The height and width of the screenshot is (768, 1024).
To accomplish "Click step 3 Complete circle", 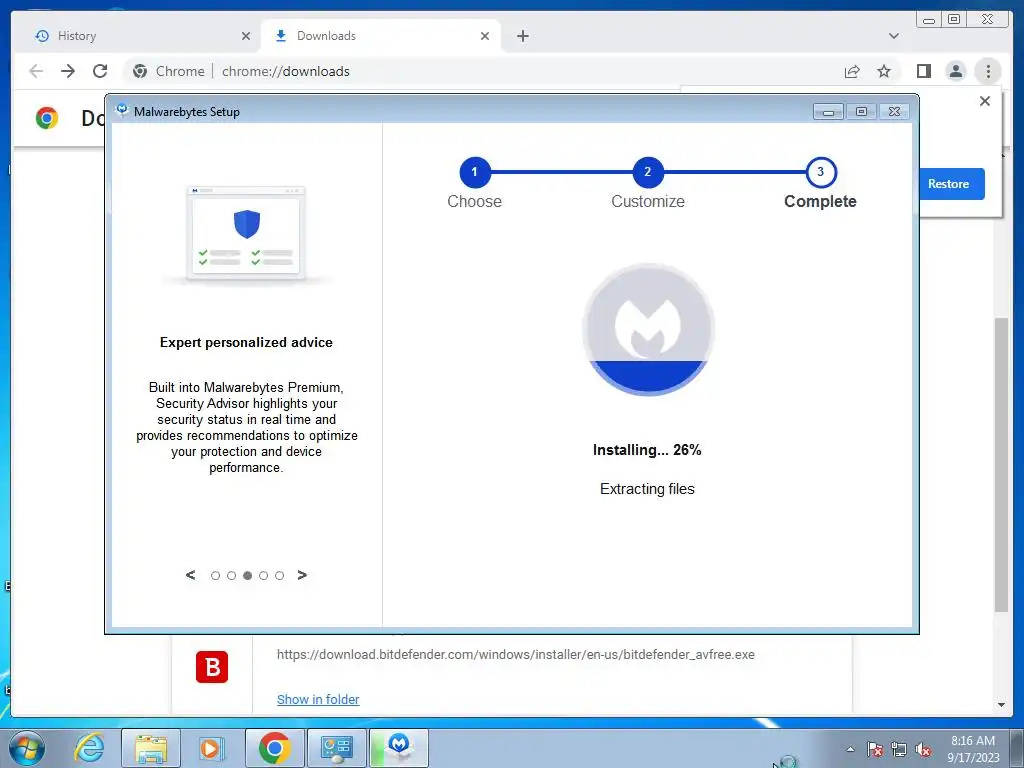I will click(x=820, y=172).
